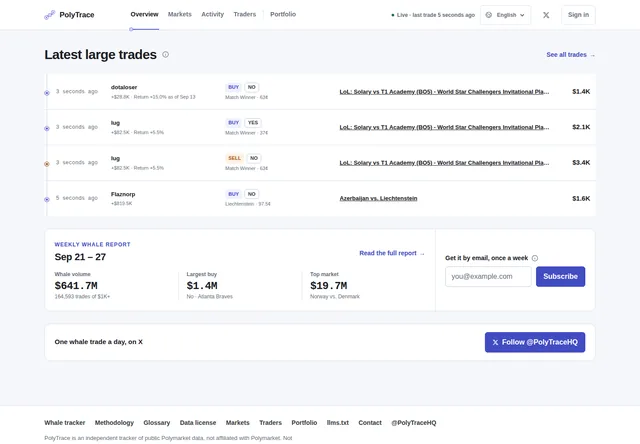Click the timeline dot for dotaloser trade

pyautogui.click(x=47, y=93)
